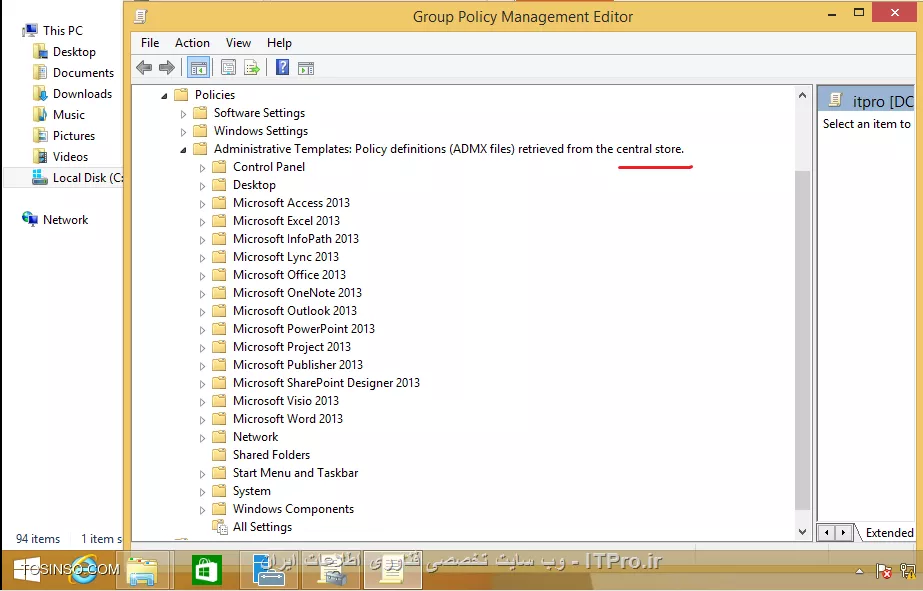
Task: Open Server Manager from the taskbar
Action: (269, 570)
